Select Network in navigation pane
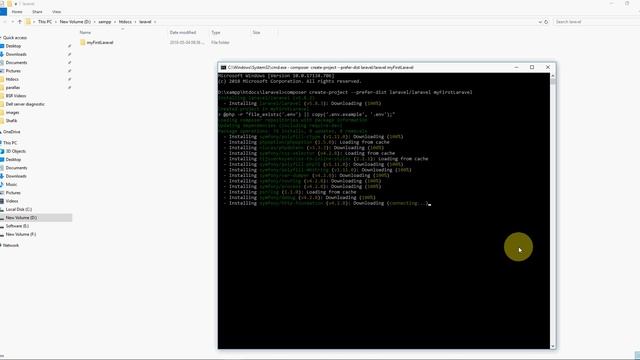 pos(11,245)
